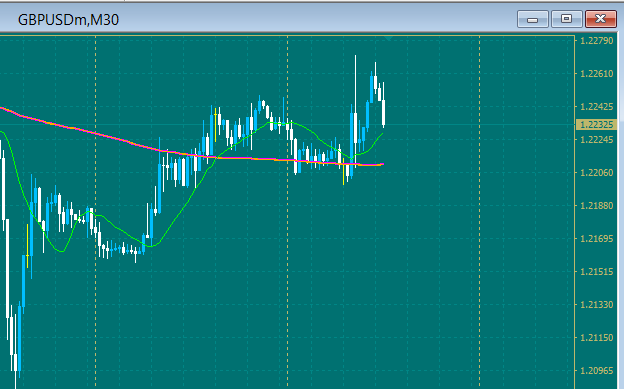Image resolution: width=624 pixels, height=389 pixels.
Task: Click the 1.21330 price scale value
Action: 597,305
